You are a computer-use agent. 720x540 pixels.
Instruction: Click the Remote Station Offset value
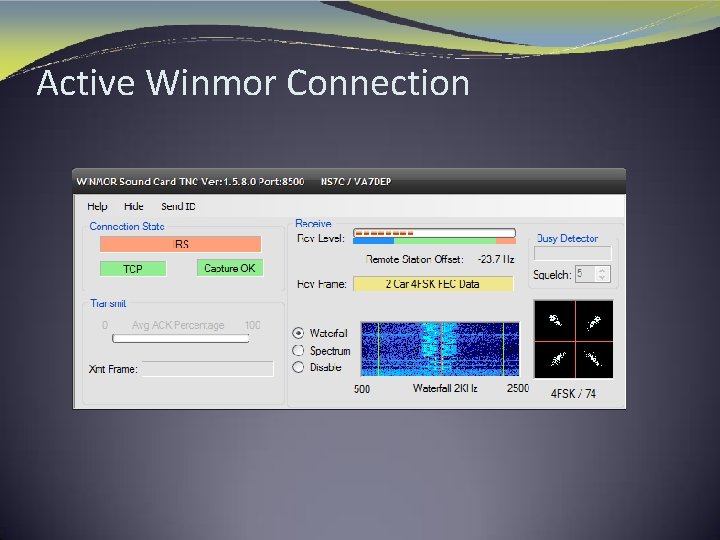tap(496, 259)
